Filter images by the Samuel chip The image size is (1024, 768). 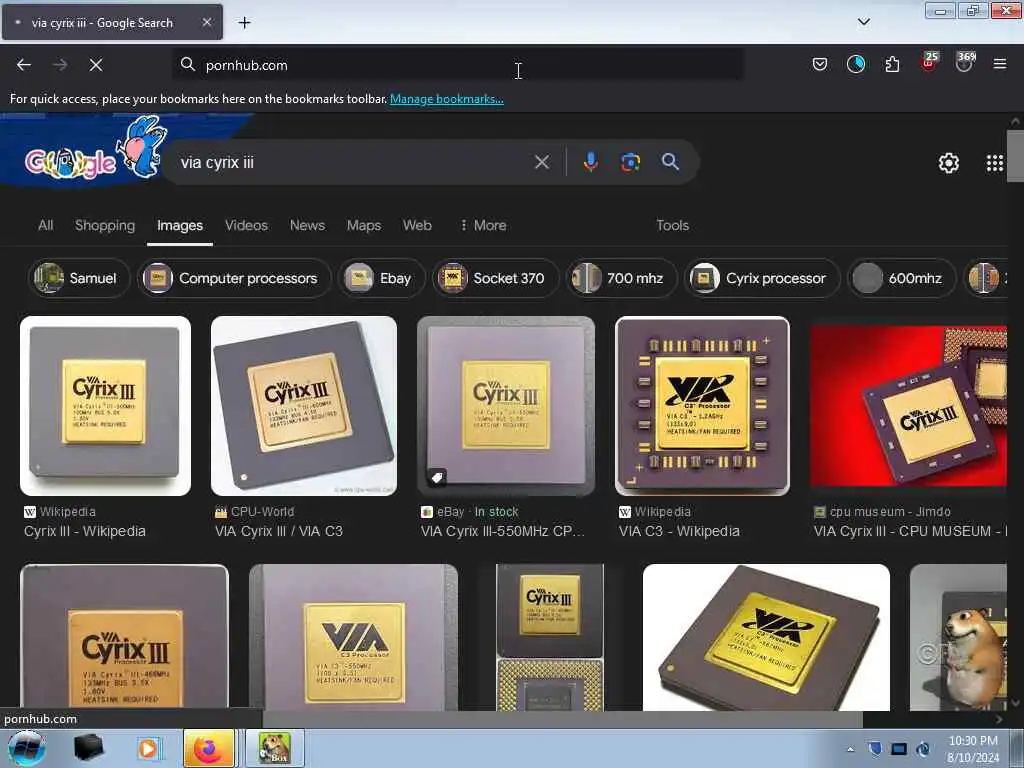tap(78, 278)
